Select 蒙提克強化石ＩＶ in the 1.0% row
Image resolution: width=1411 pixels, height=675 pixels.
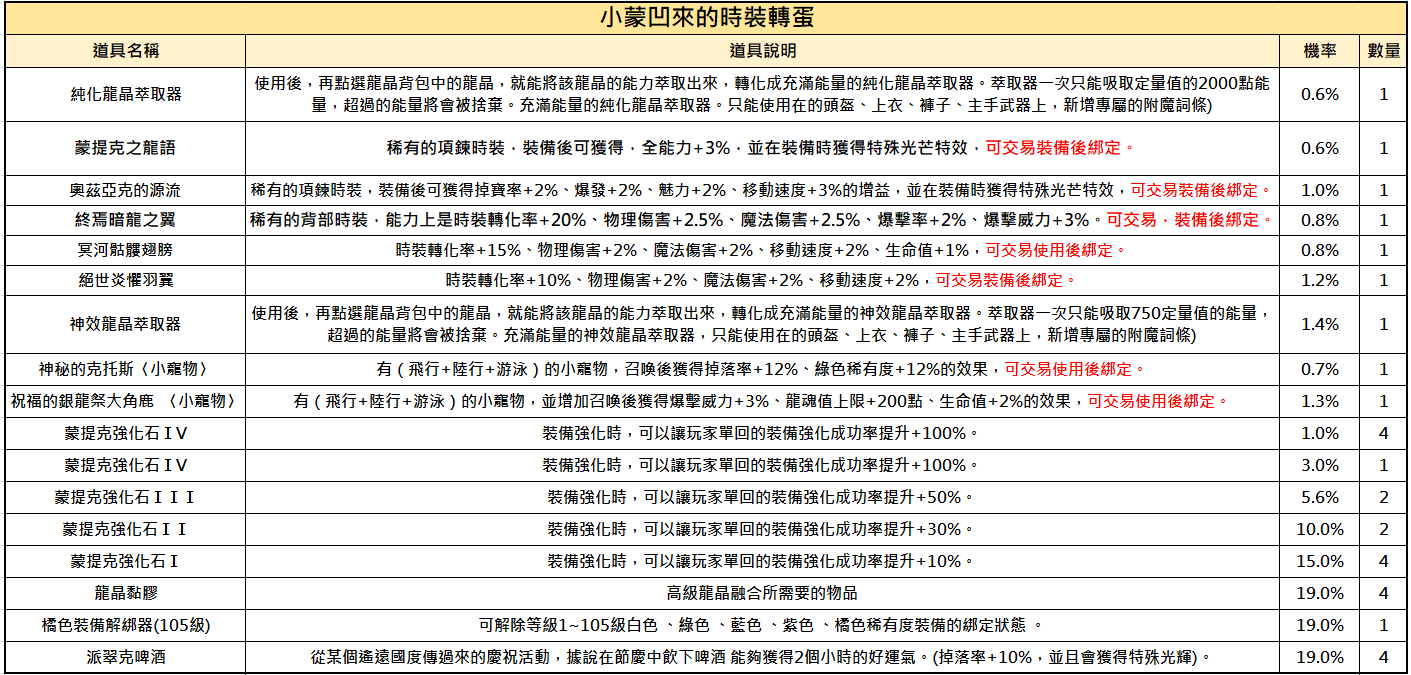(126, 433)
